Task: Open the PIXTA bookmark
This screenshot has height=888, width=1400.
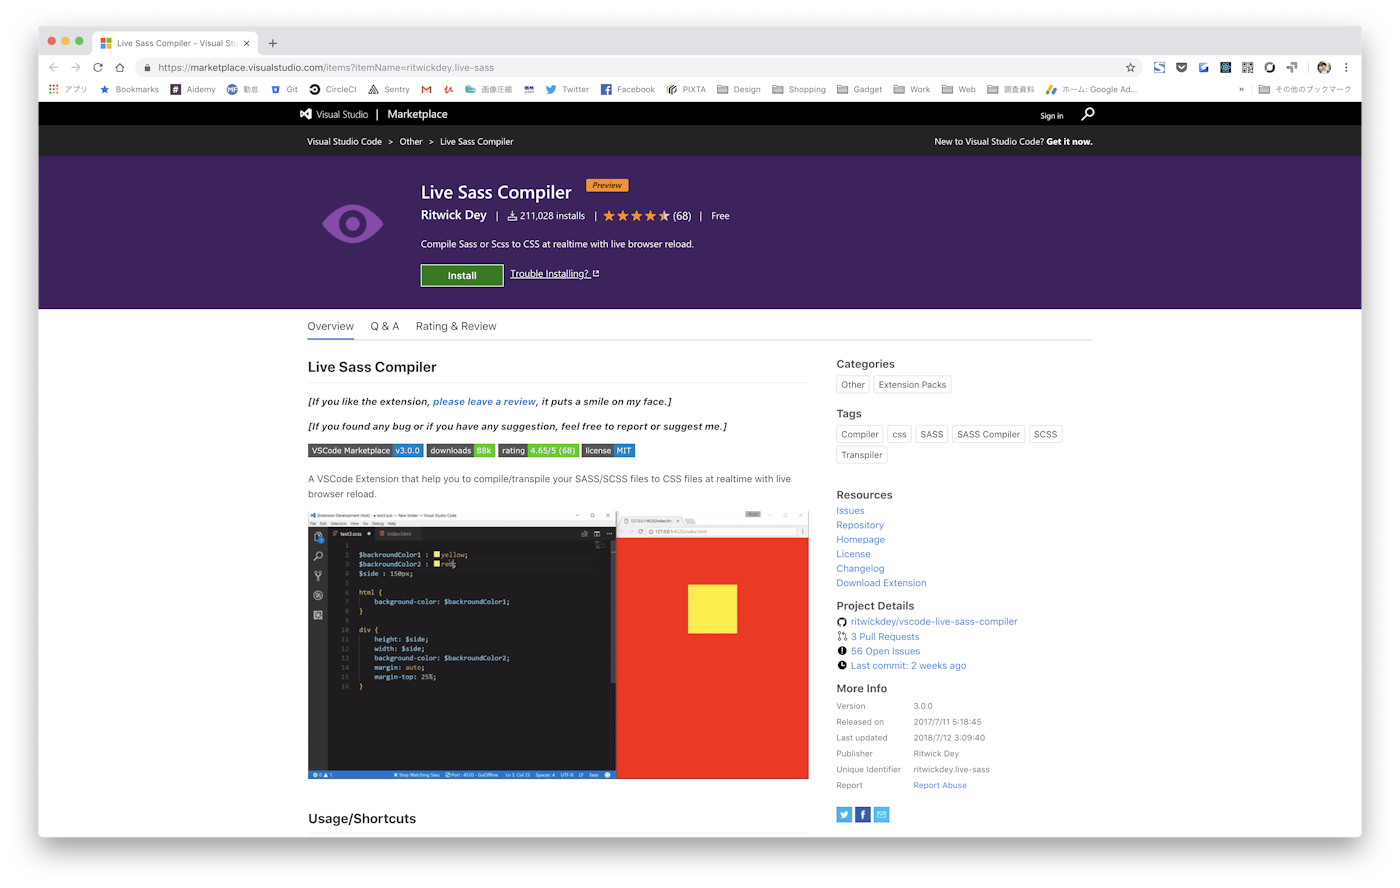Action: click(x=686, y=89)
